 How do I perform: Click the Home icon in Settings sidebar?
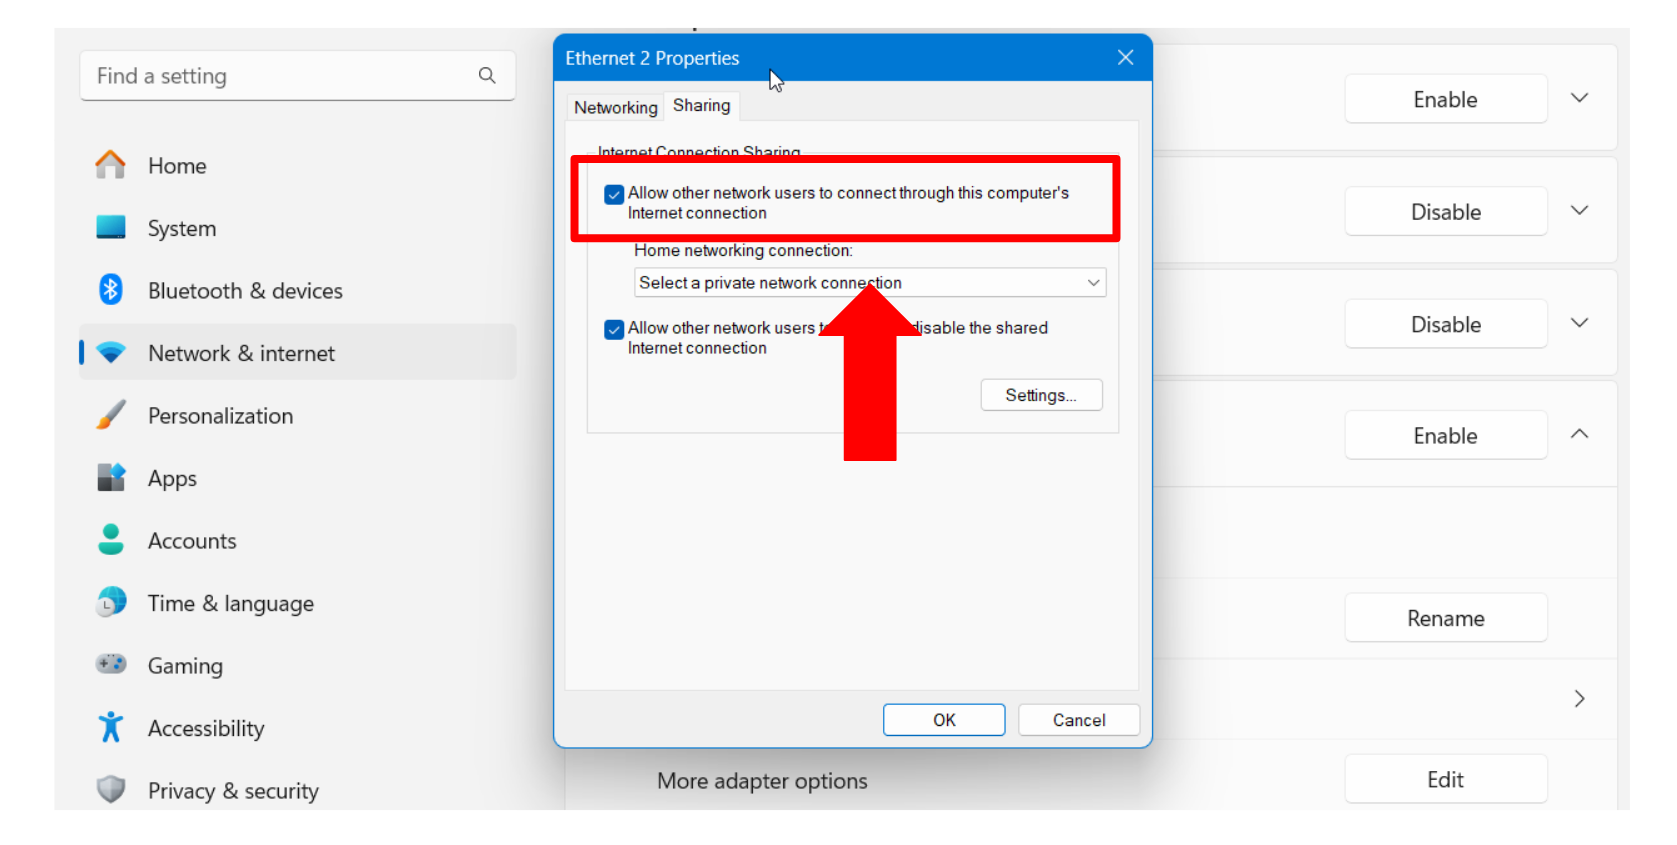pos(110,165)
